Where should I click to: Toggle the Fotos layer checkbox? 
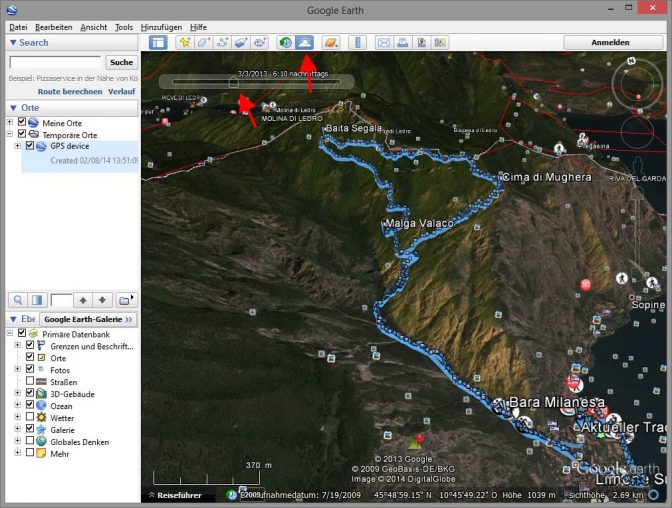click(x=30, y=369)
